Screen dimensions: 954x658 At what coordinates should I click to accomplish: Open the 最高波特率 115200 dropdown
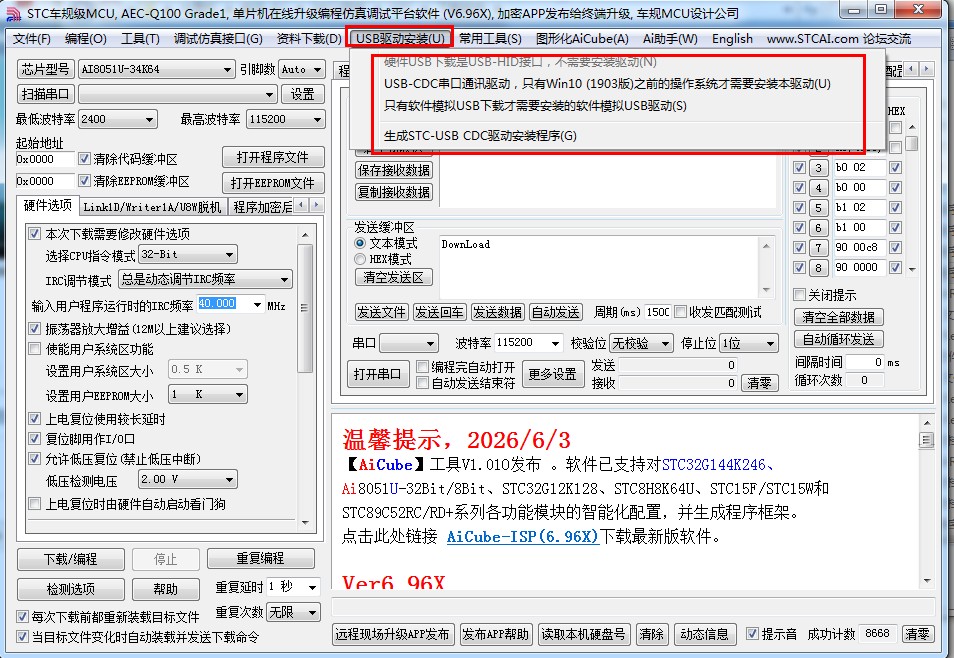[x=317, y=119]
